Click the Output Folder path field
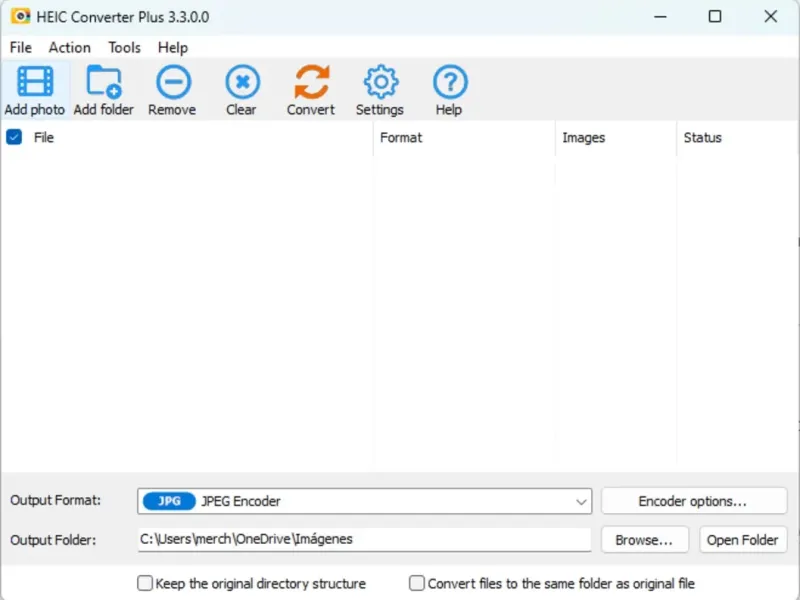 [364, 539]
